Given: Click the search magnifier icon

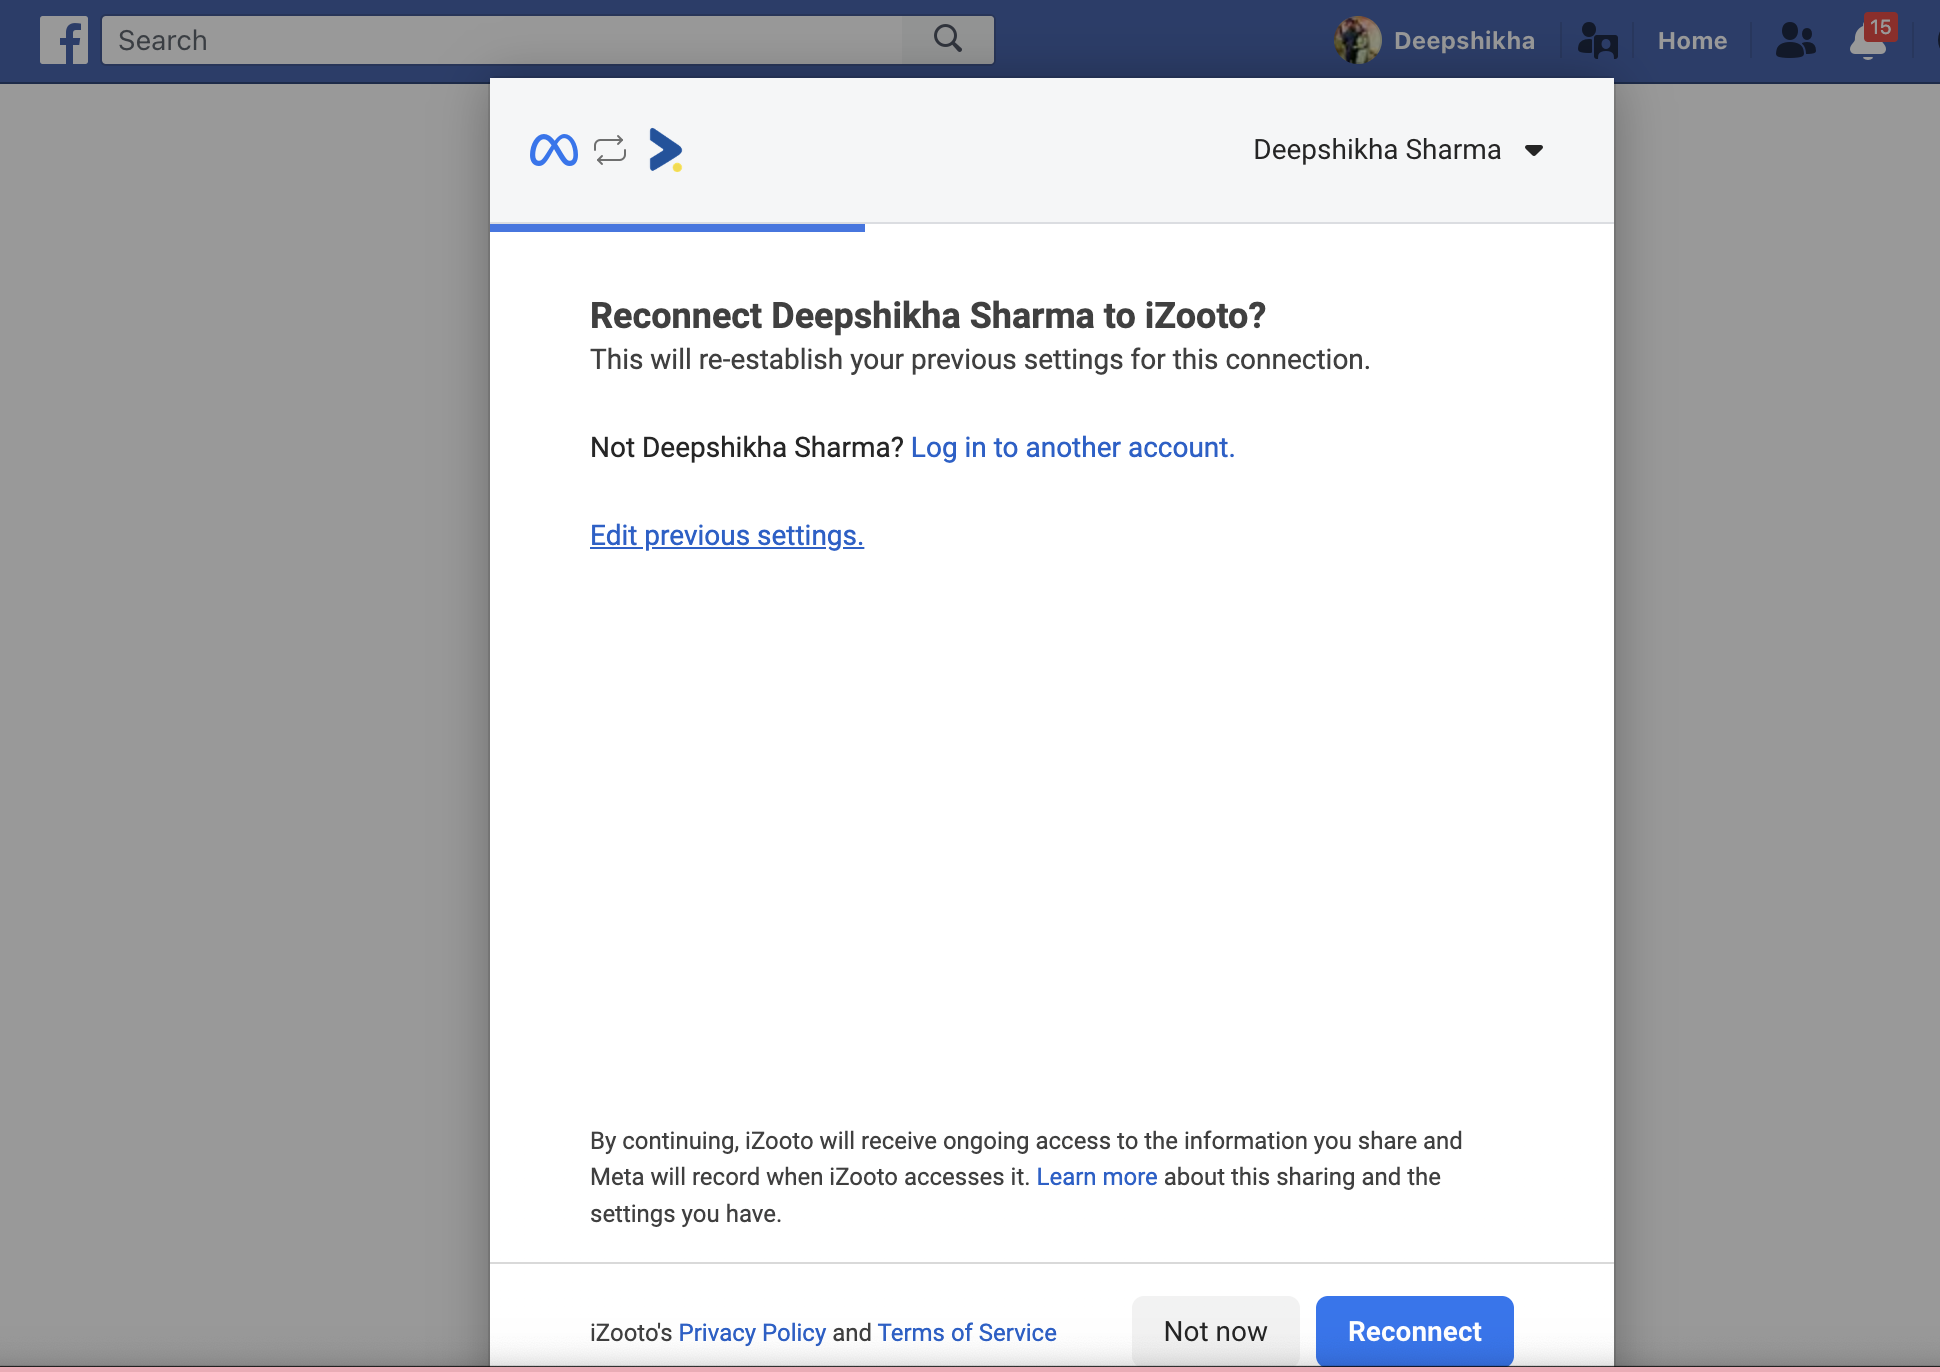Looking at the screenshot, I should (947, 40).
